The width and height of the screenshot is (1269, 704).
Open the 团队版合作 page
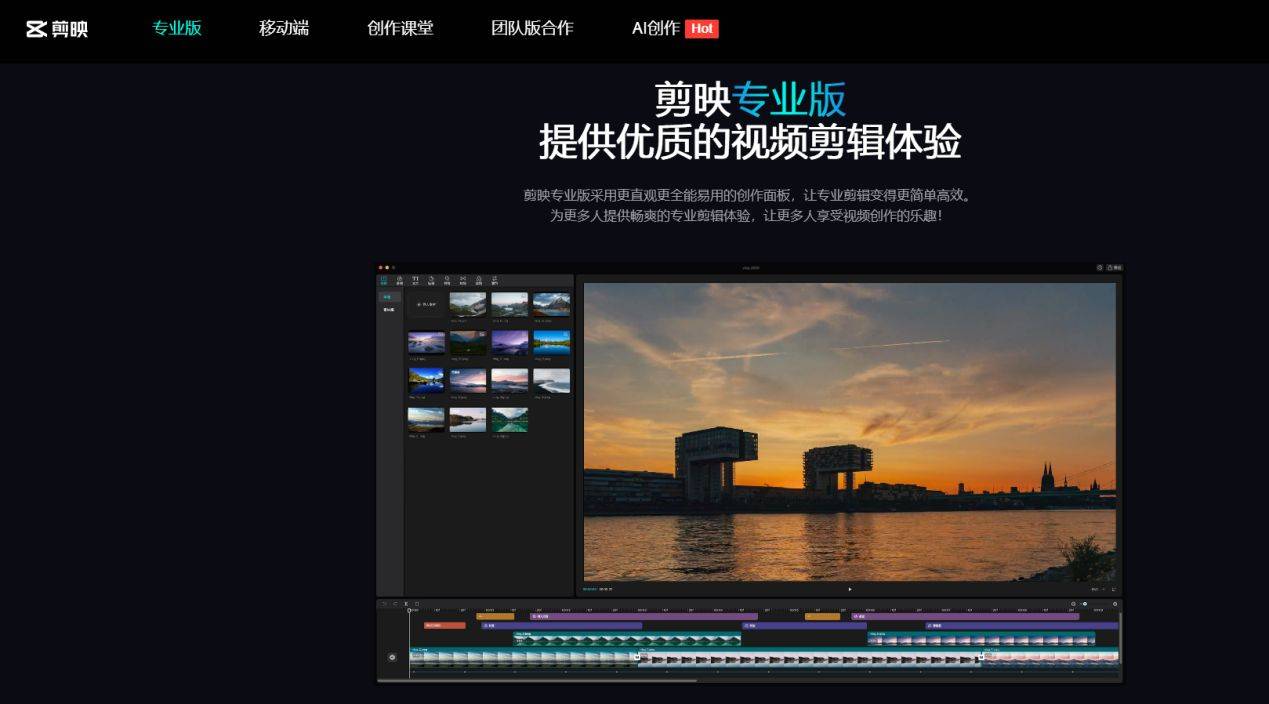532,28
